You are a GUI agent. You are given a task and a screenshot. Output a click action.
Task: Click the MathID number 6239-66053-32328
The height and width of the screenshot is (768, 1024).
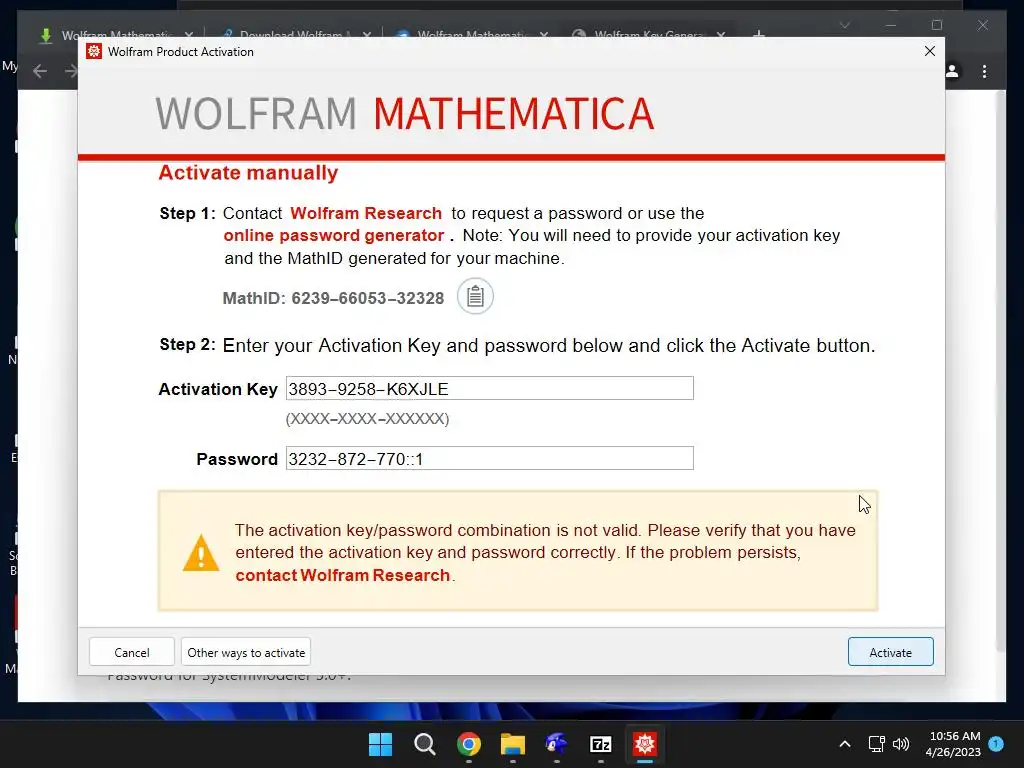pos(368,298)
